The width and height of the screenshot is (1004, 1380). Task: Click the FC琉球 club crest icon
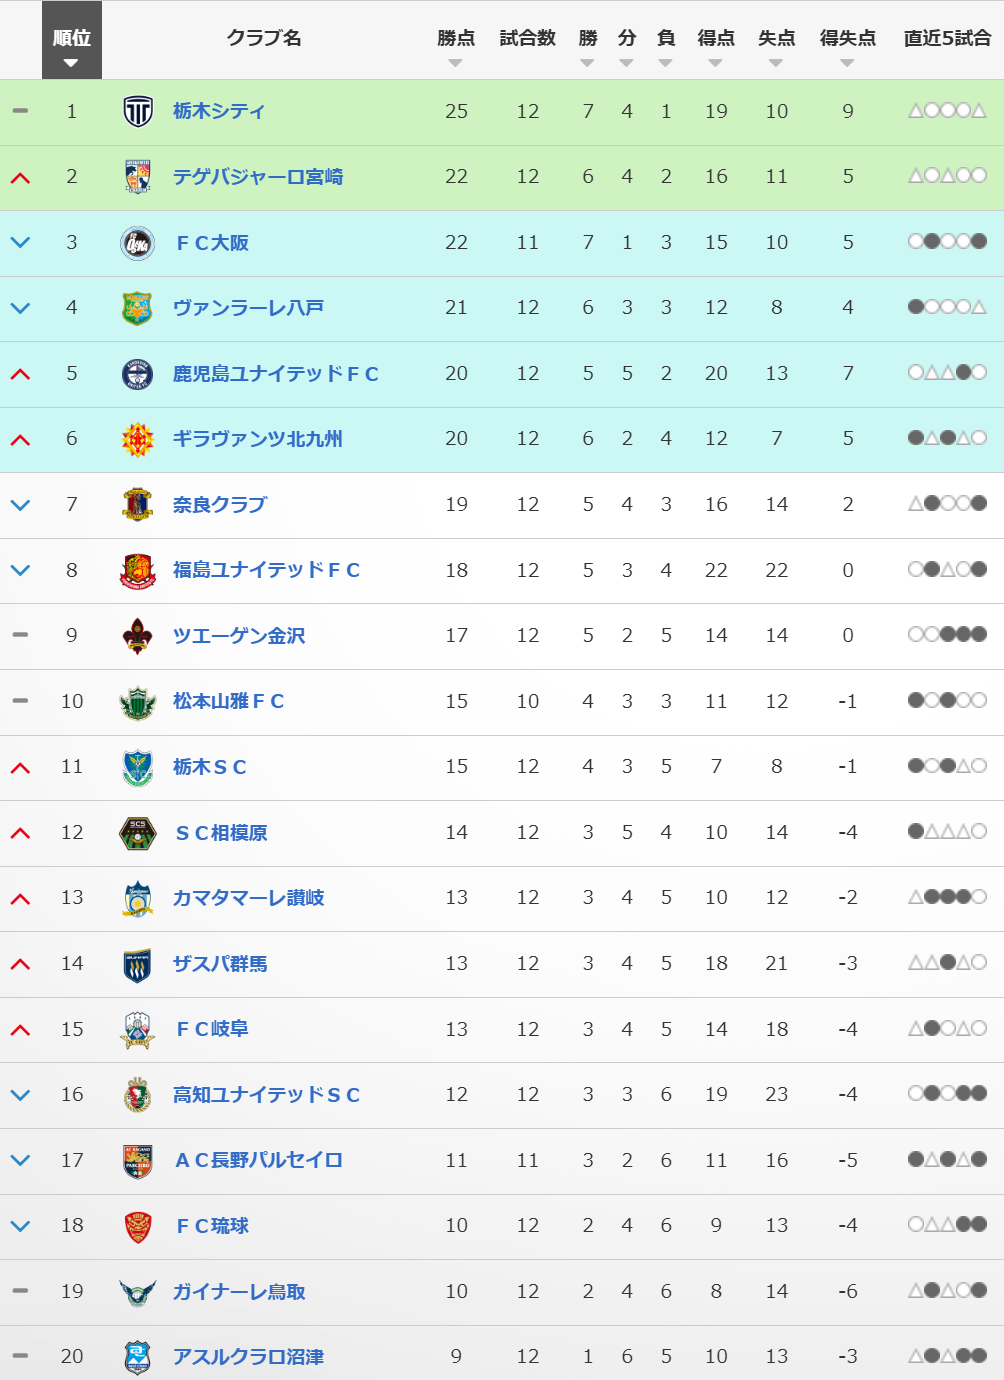137,1226
